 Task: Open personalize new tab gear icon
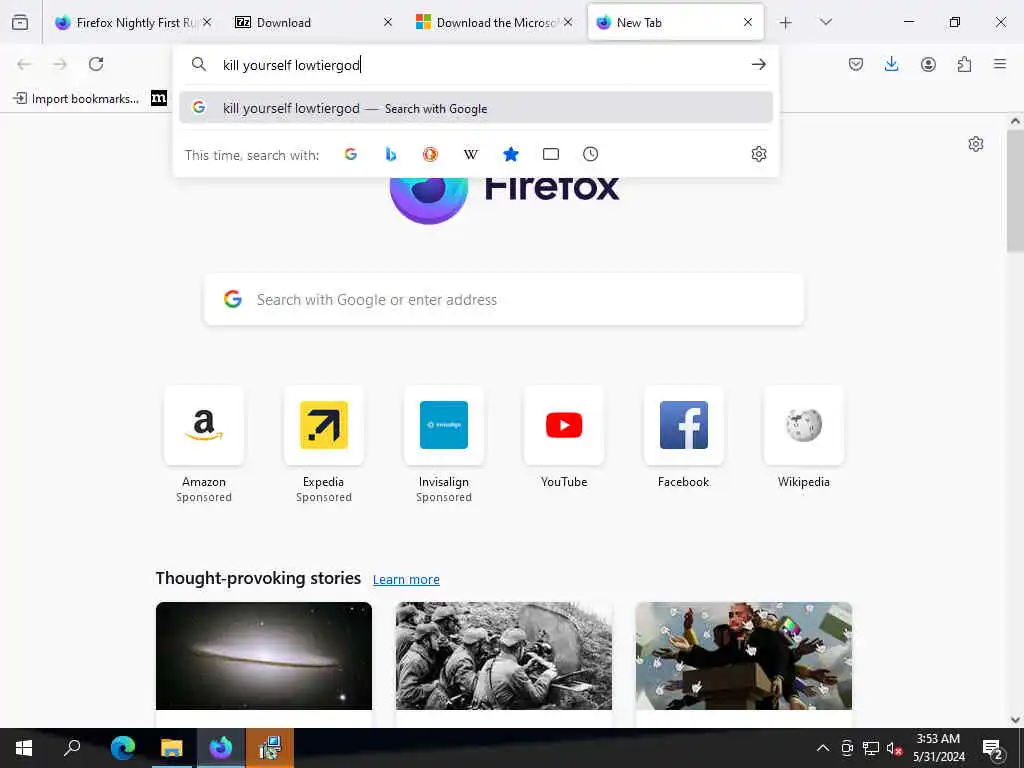[x=976, y=144]
